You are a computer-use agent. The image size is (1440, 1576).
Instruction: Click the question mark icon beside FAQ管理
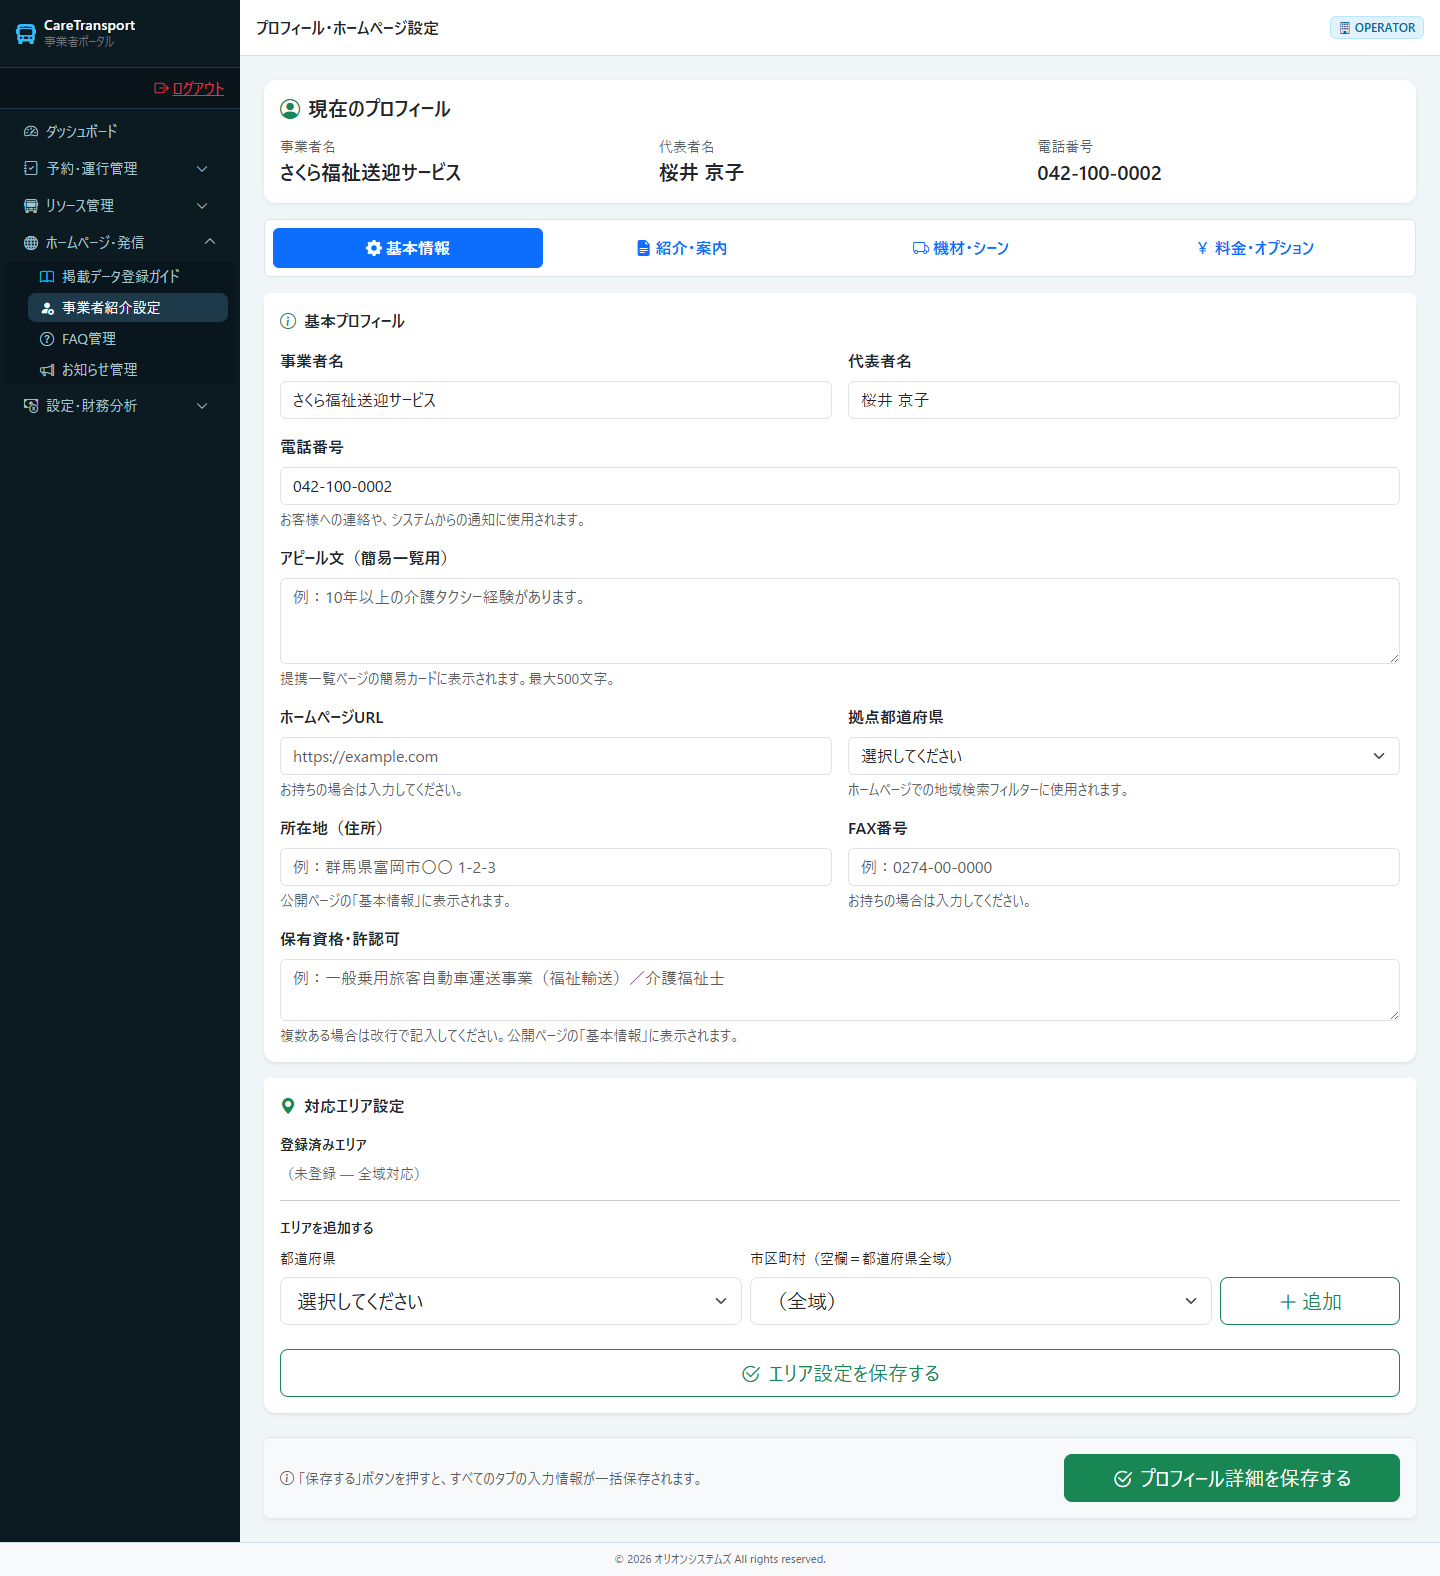(x=47, y=339)
